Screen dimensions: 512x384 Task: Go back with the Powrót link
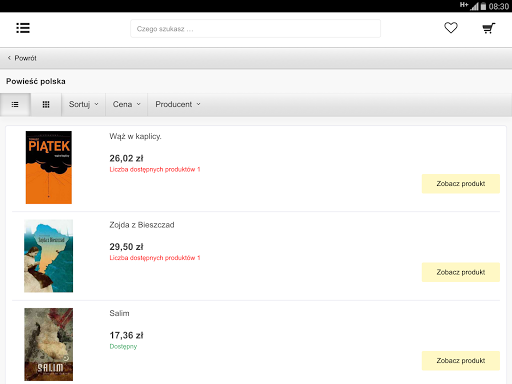(x=25, y=58)
